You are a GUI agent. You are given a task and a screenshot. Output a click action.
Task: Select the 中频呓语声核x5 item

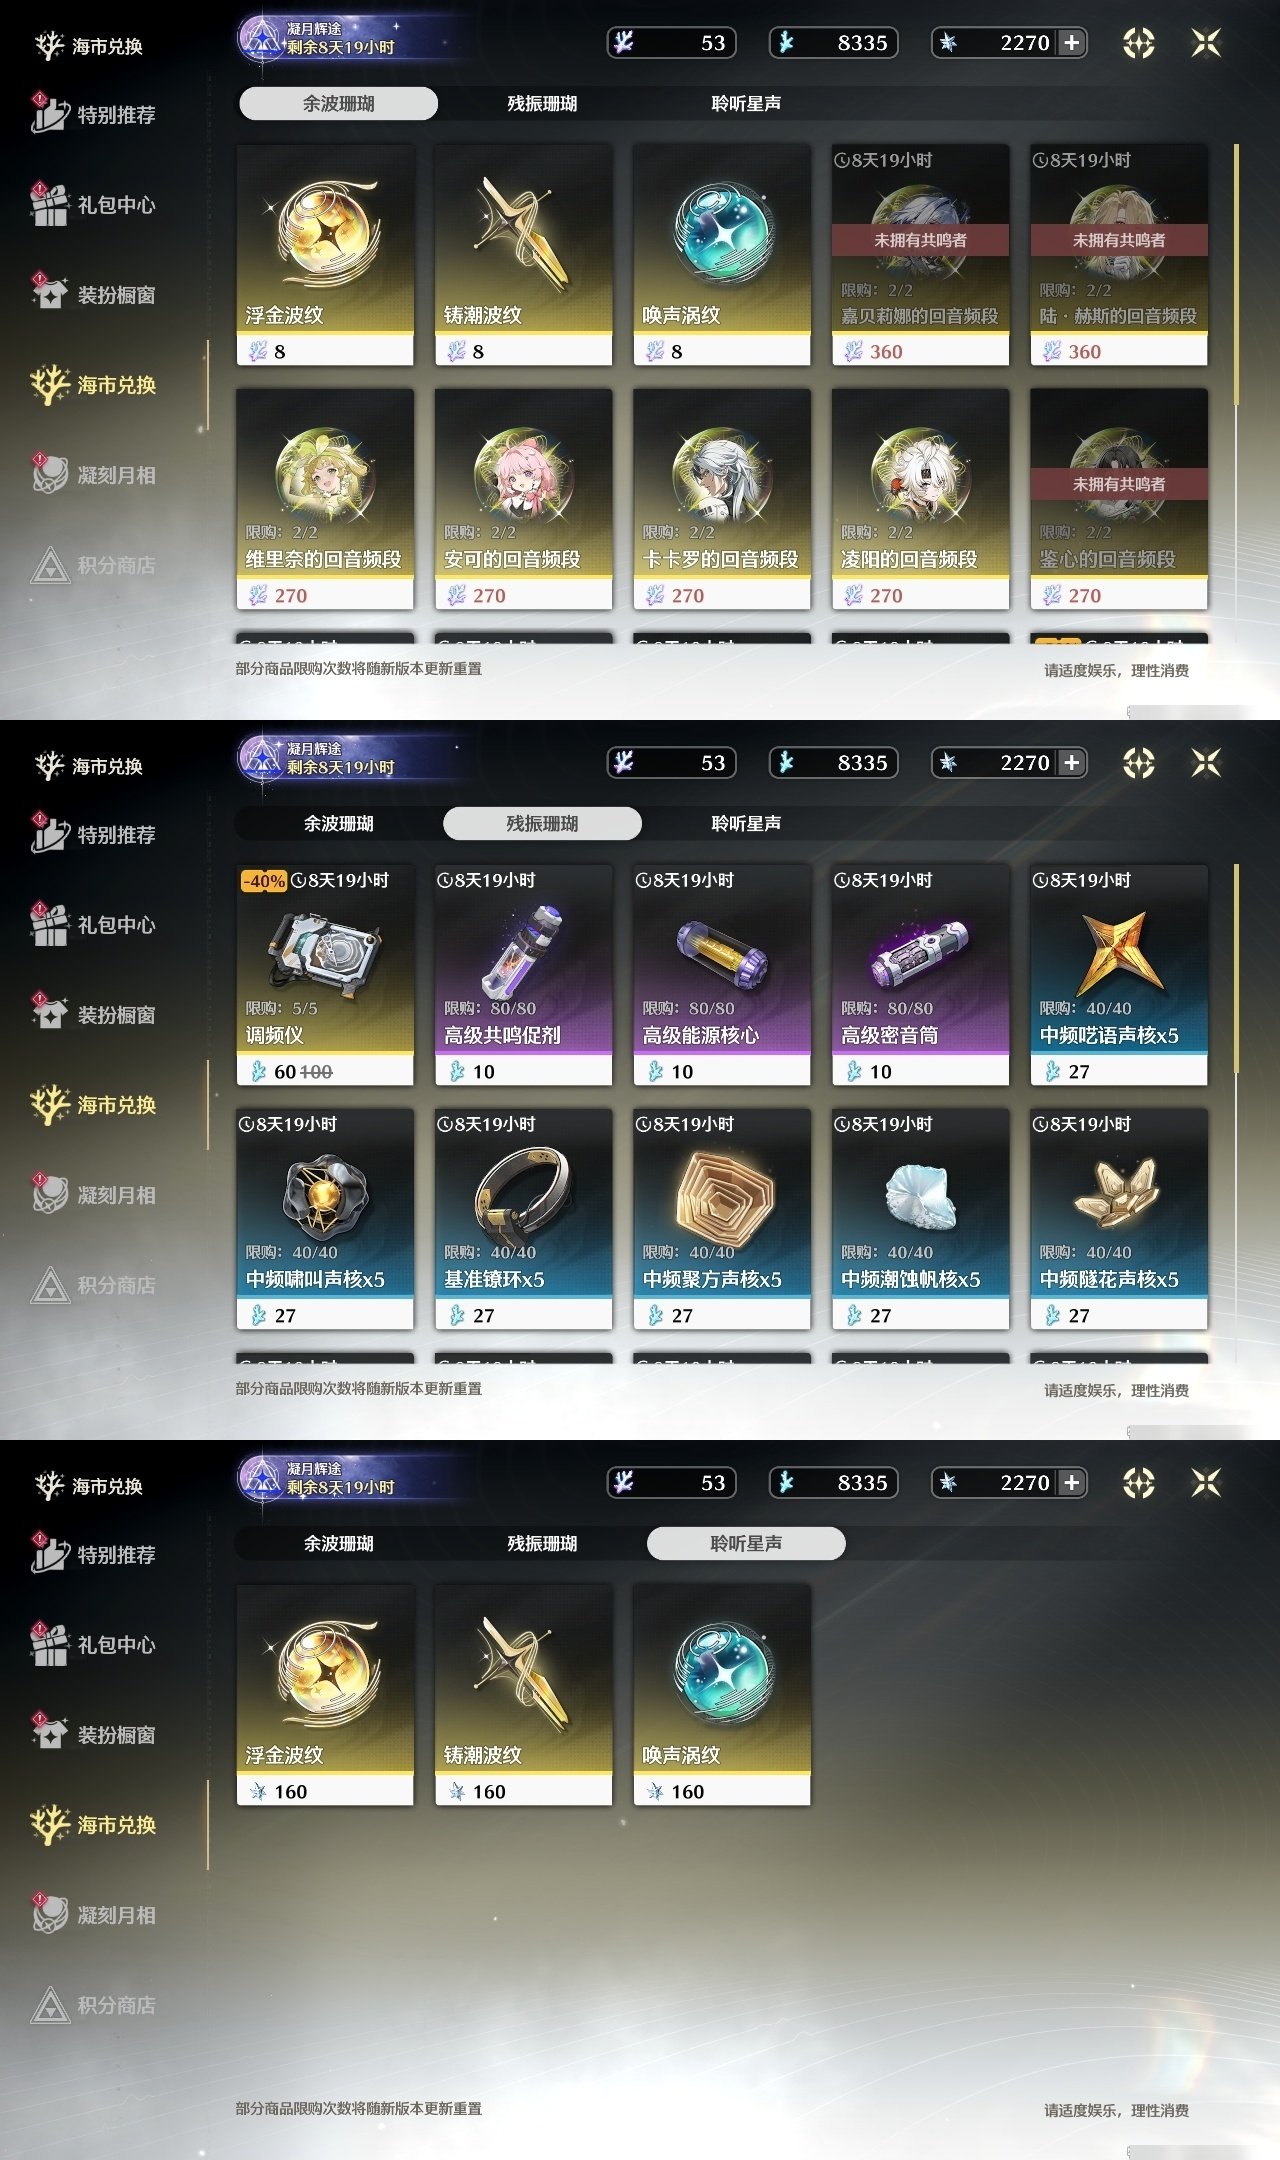[x=1119, y=975]
